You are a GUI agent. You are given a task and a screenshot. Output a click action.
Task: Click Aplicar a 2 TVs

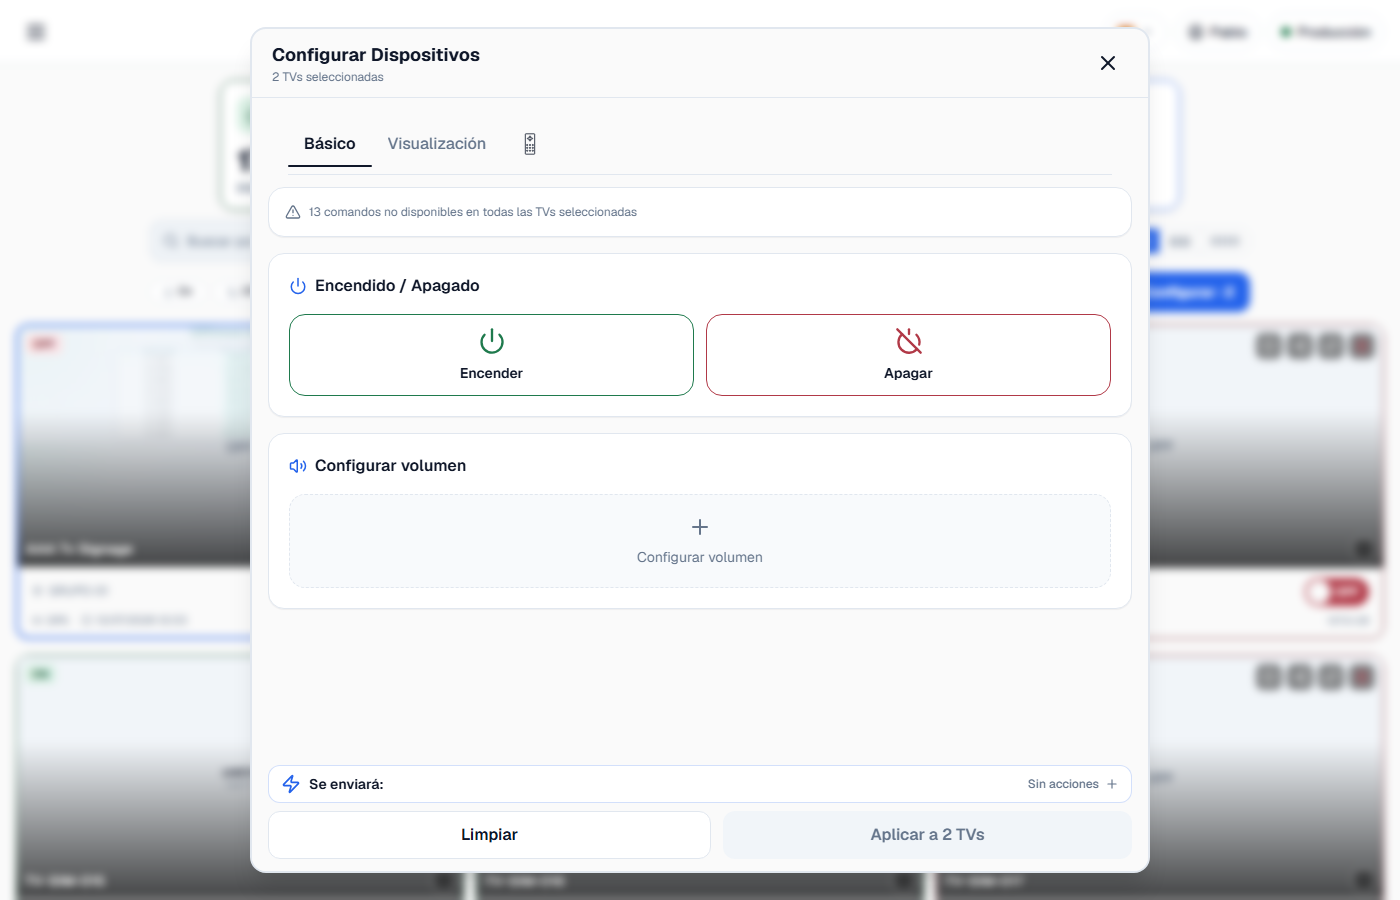point(927,835)
